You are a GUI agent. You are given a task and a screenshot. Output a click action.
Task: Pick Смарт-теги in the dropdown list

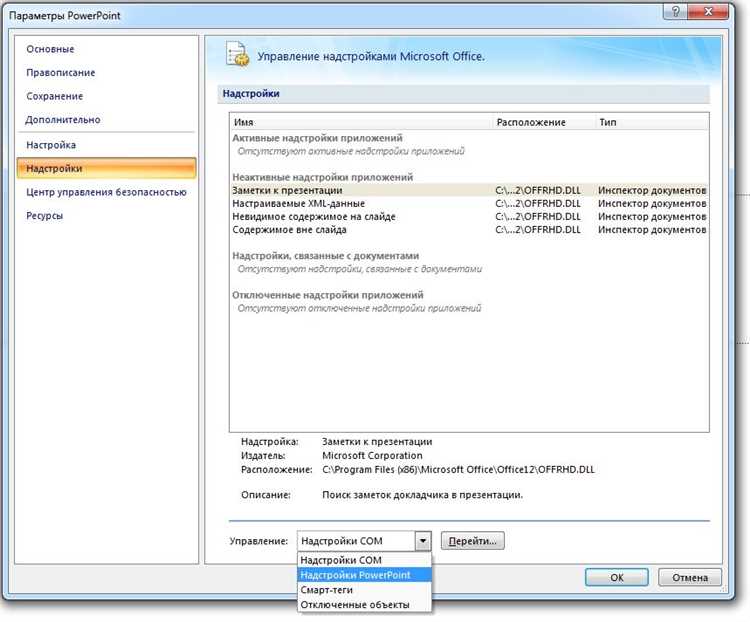point(329,590)
